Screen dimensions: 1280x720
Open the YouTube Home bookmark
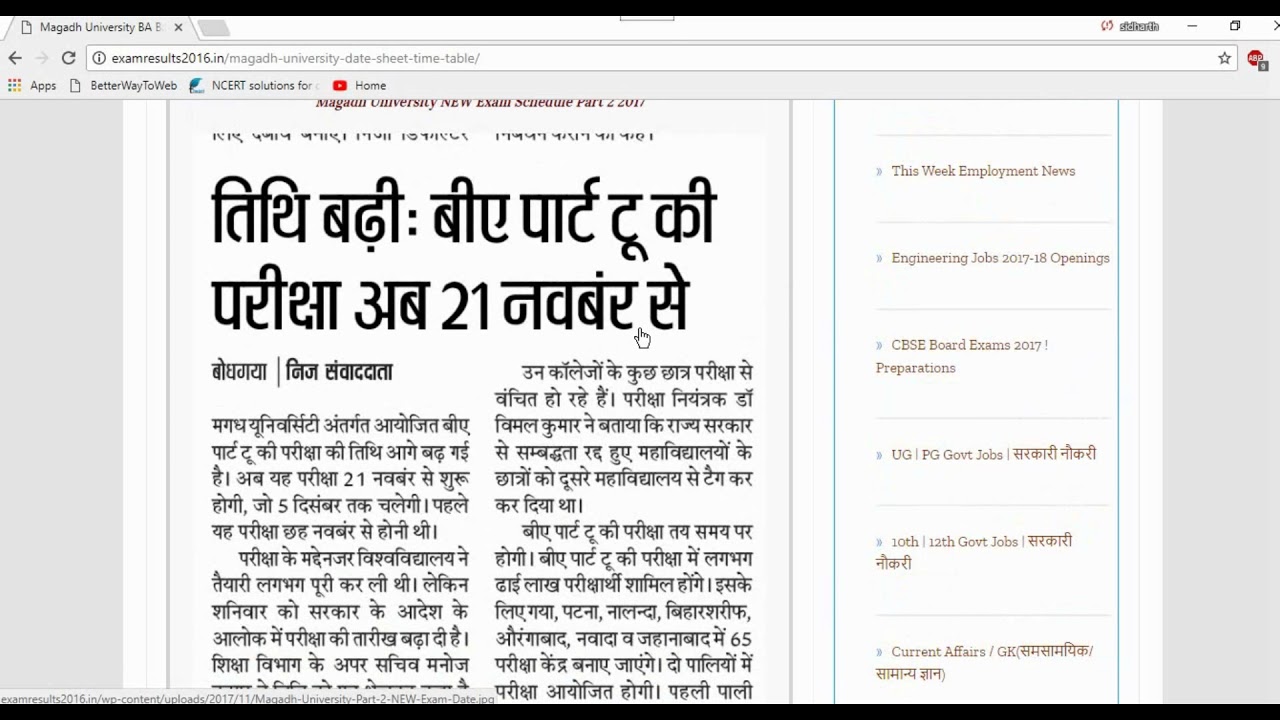pyautogui.click(x=359, y=86)
